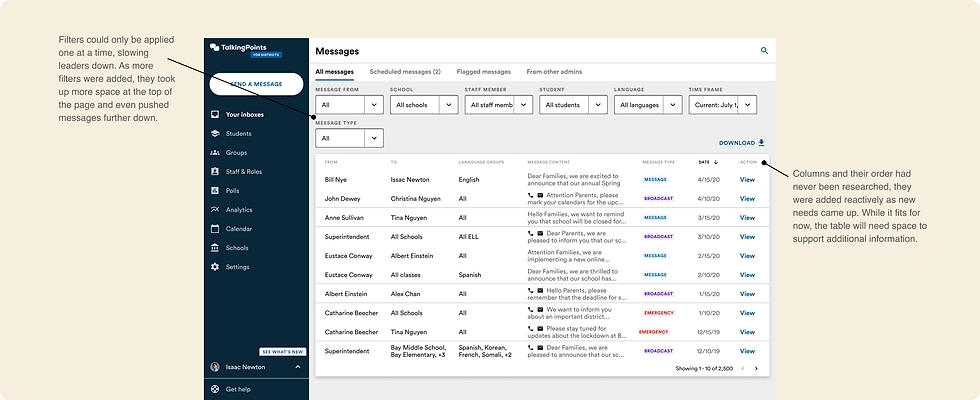Click "Bay Middle School, Bay Elementary, +3" cell
Screen dimensions: 980x400
coord(418,351)
